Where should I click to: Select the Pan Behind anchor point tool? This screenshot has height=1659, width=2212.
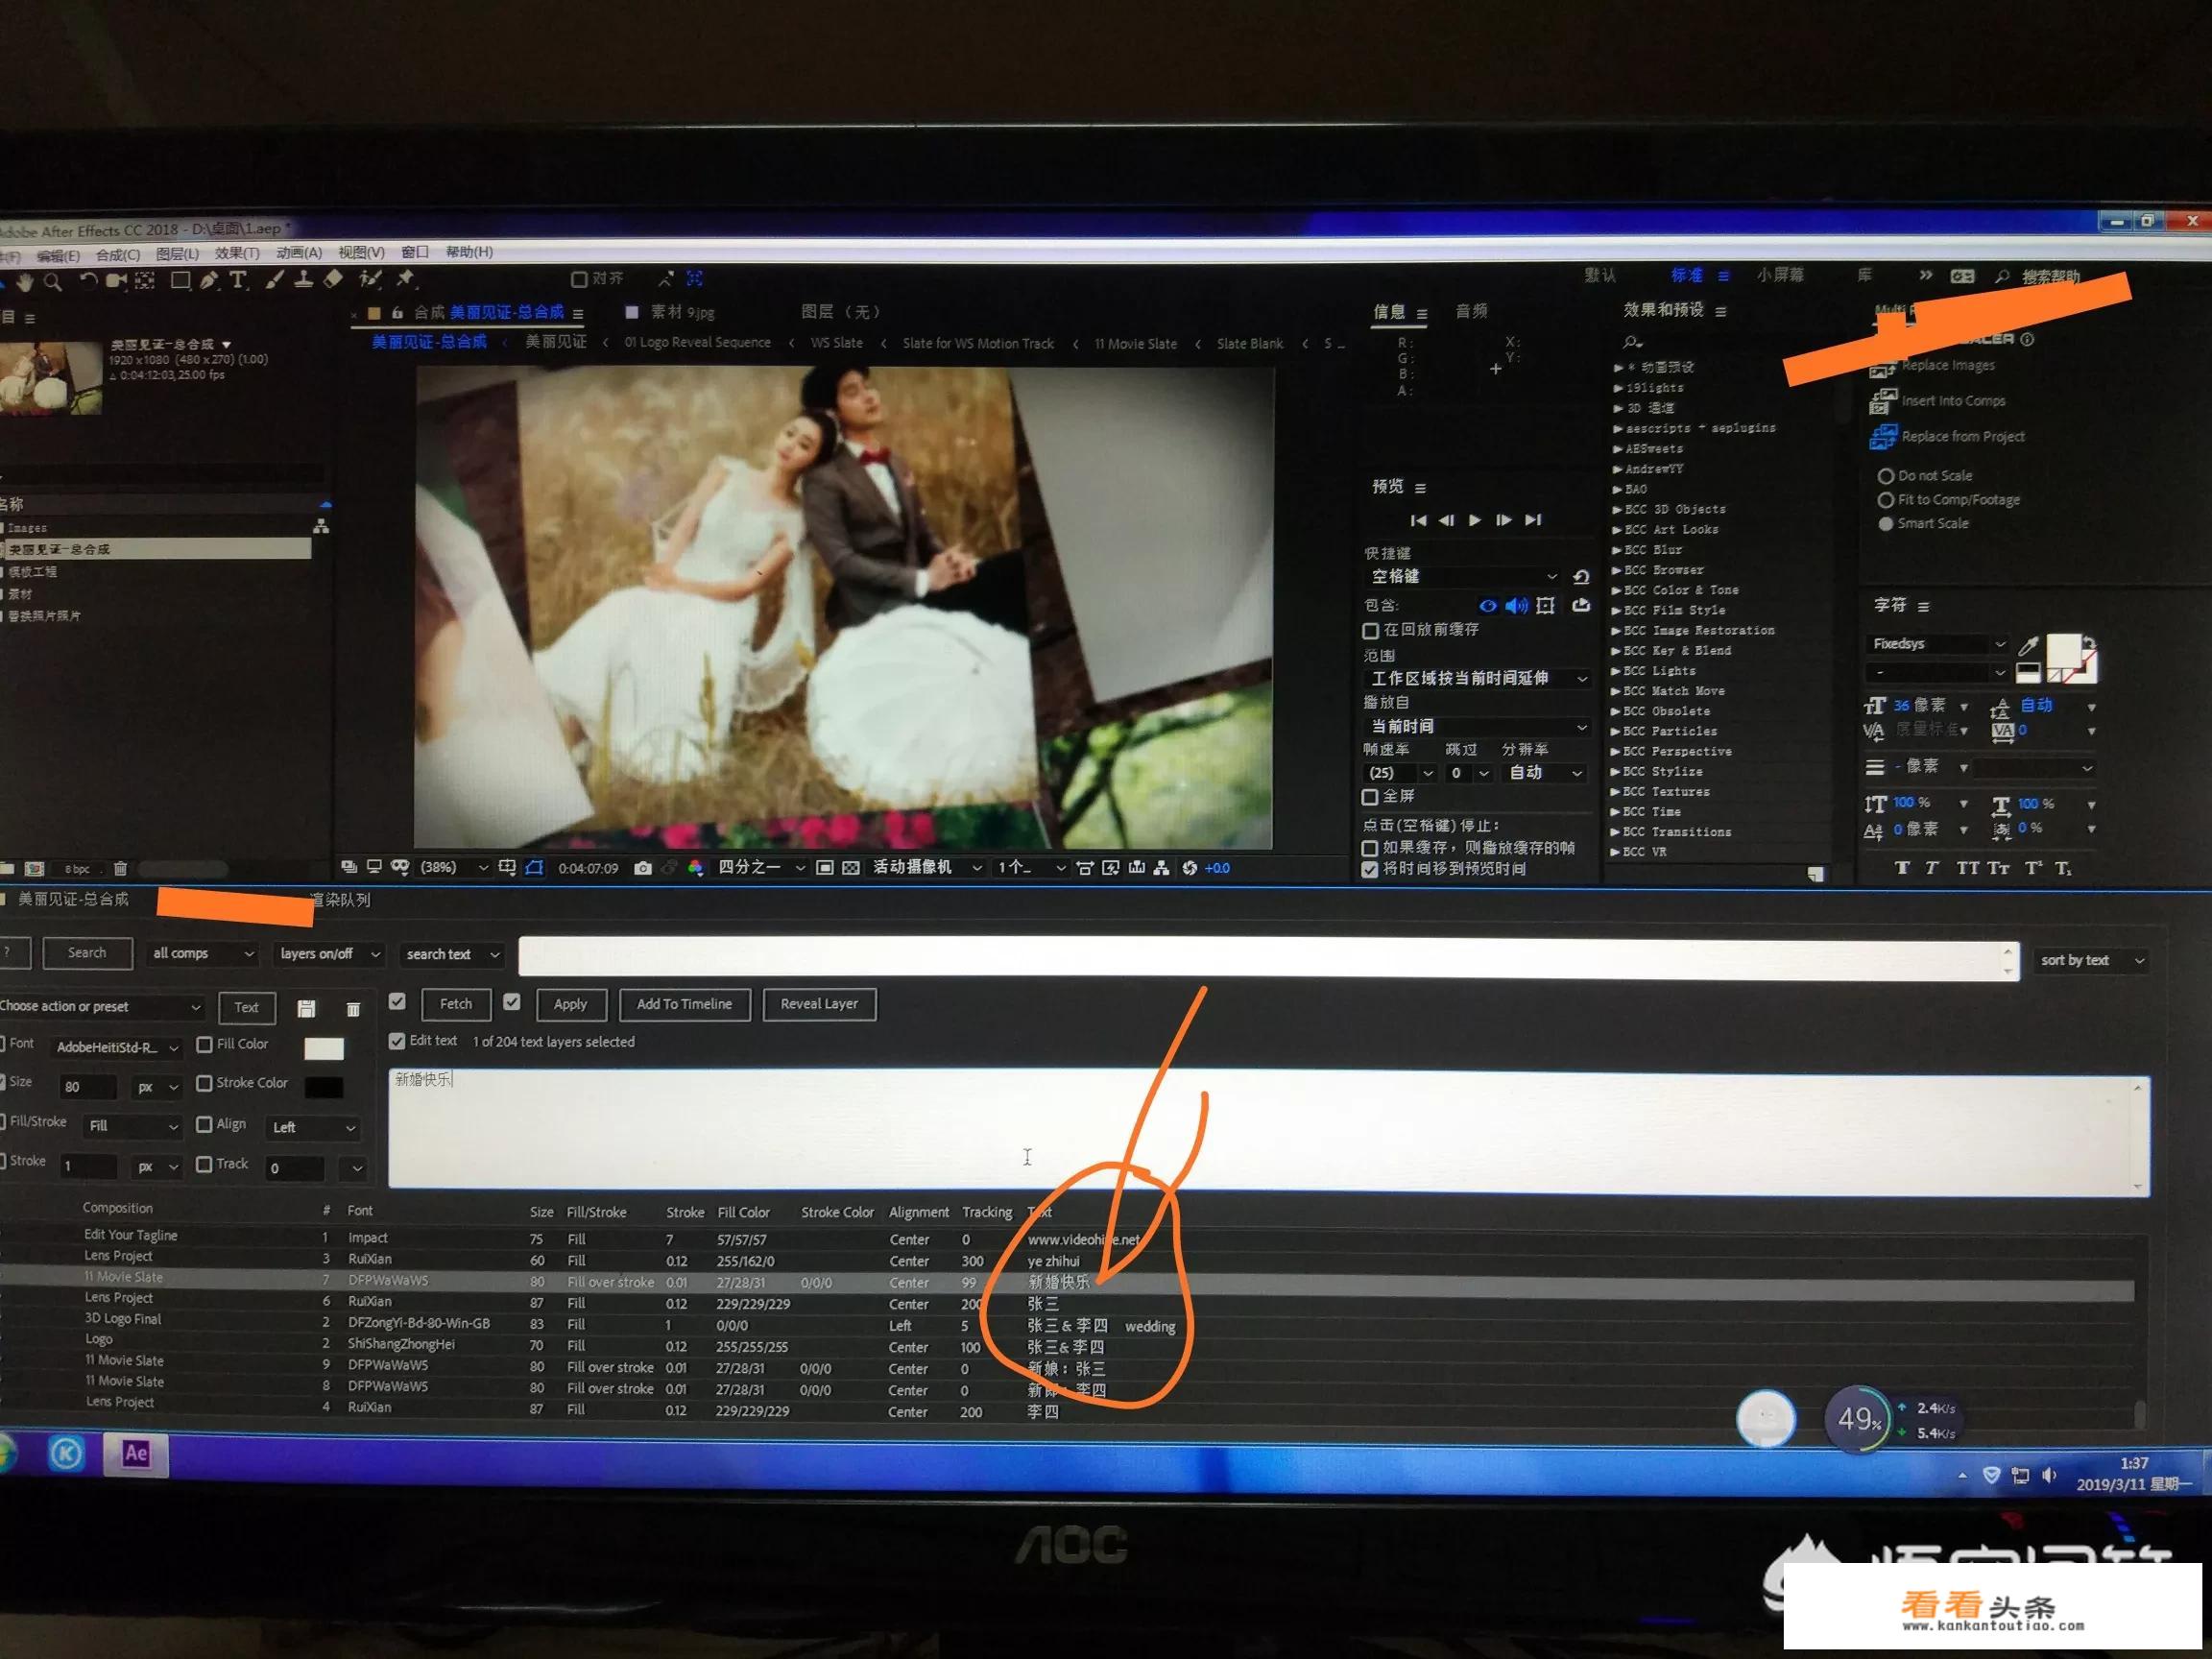click(x=145, y=281)
